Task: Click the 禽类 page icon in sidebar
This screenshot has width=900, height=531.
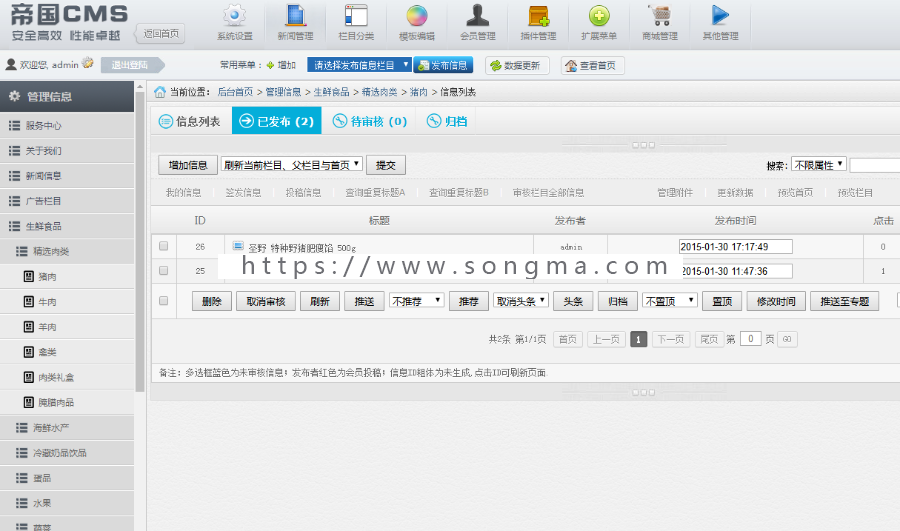Action: (x=29, y=352)
